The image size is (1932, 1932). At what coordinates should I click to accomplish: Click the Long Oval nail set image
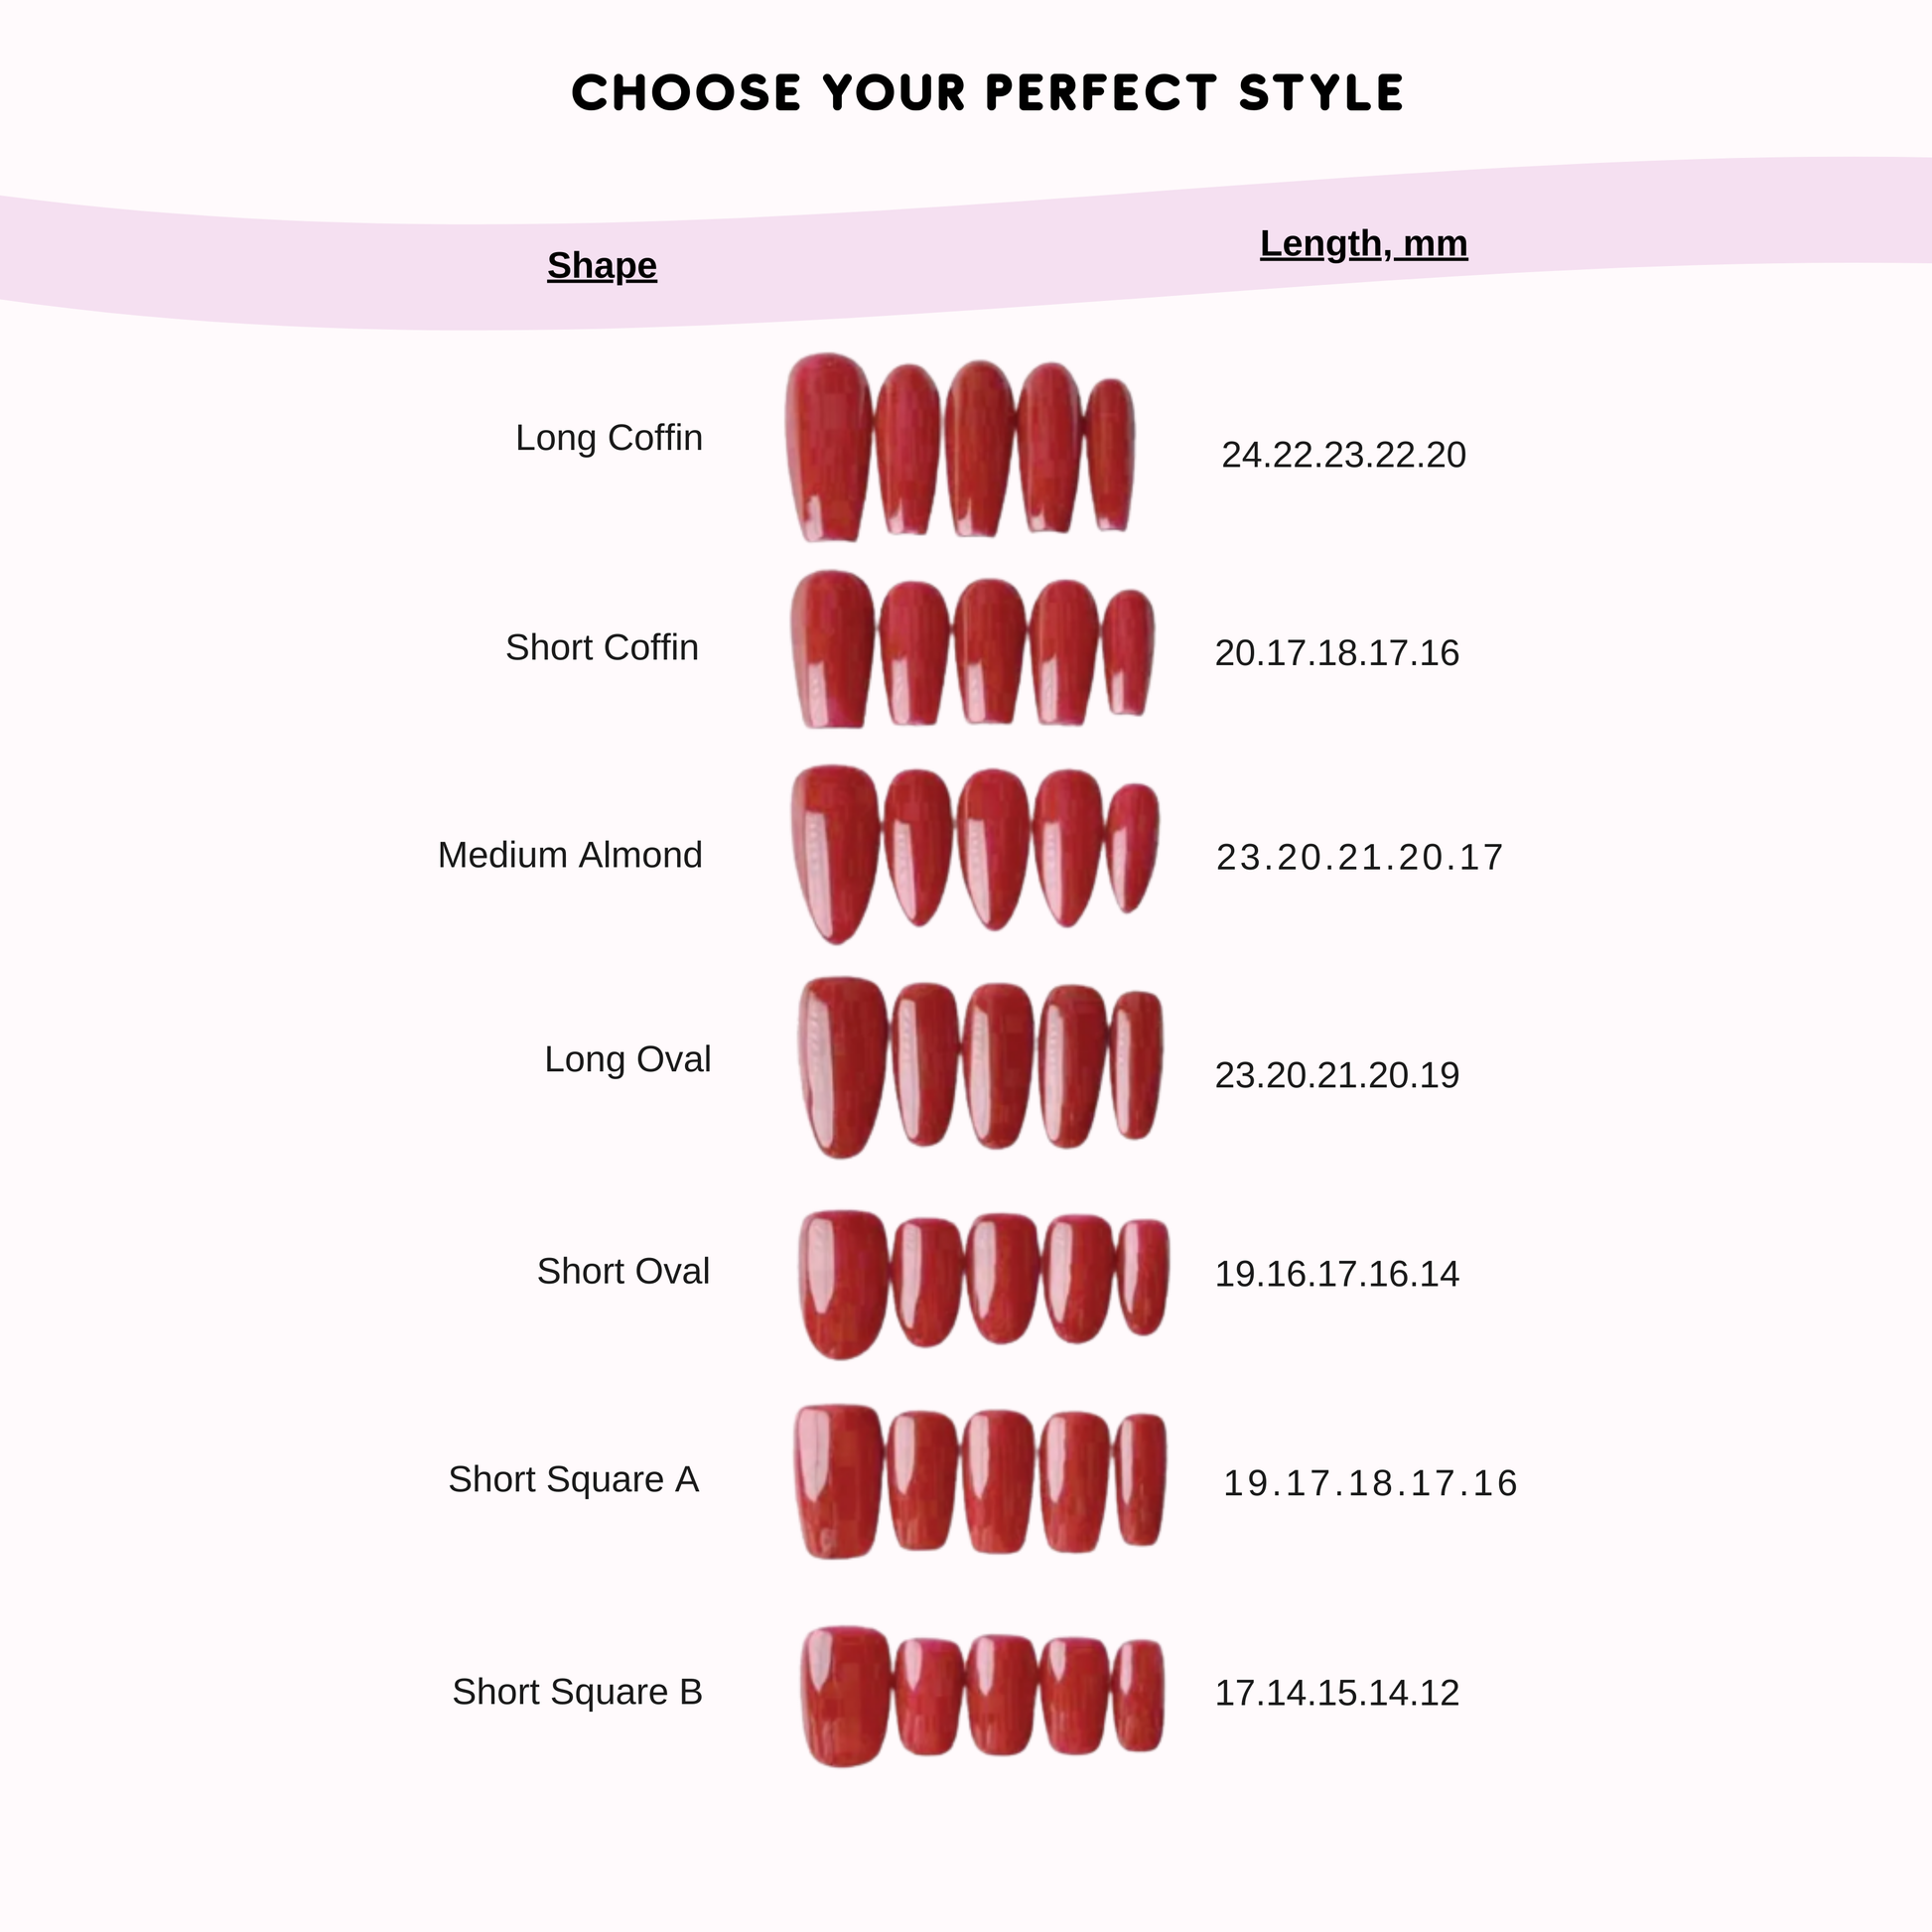click(x=981, y=1067)
